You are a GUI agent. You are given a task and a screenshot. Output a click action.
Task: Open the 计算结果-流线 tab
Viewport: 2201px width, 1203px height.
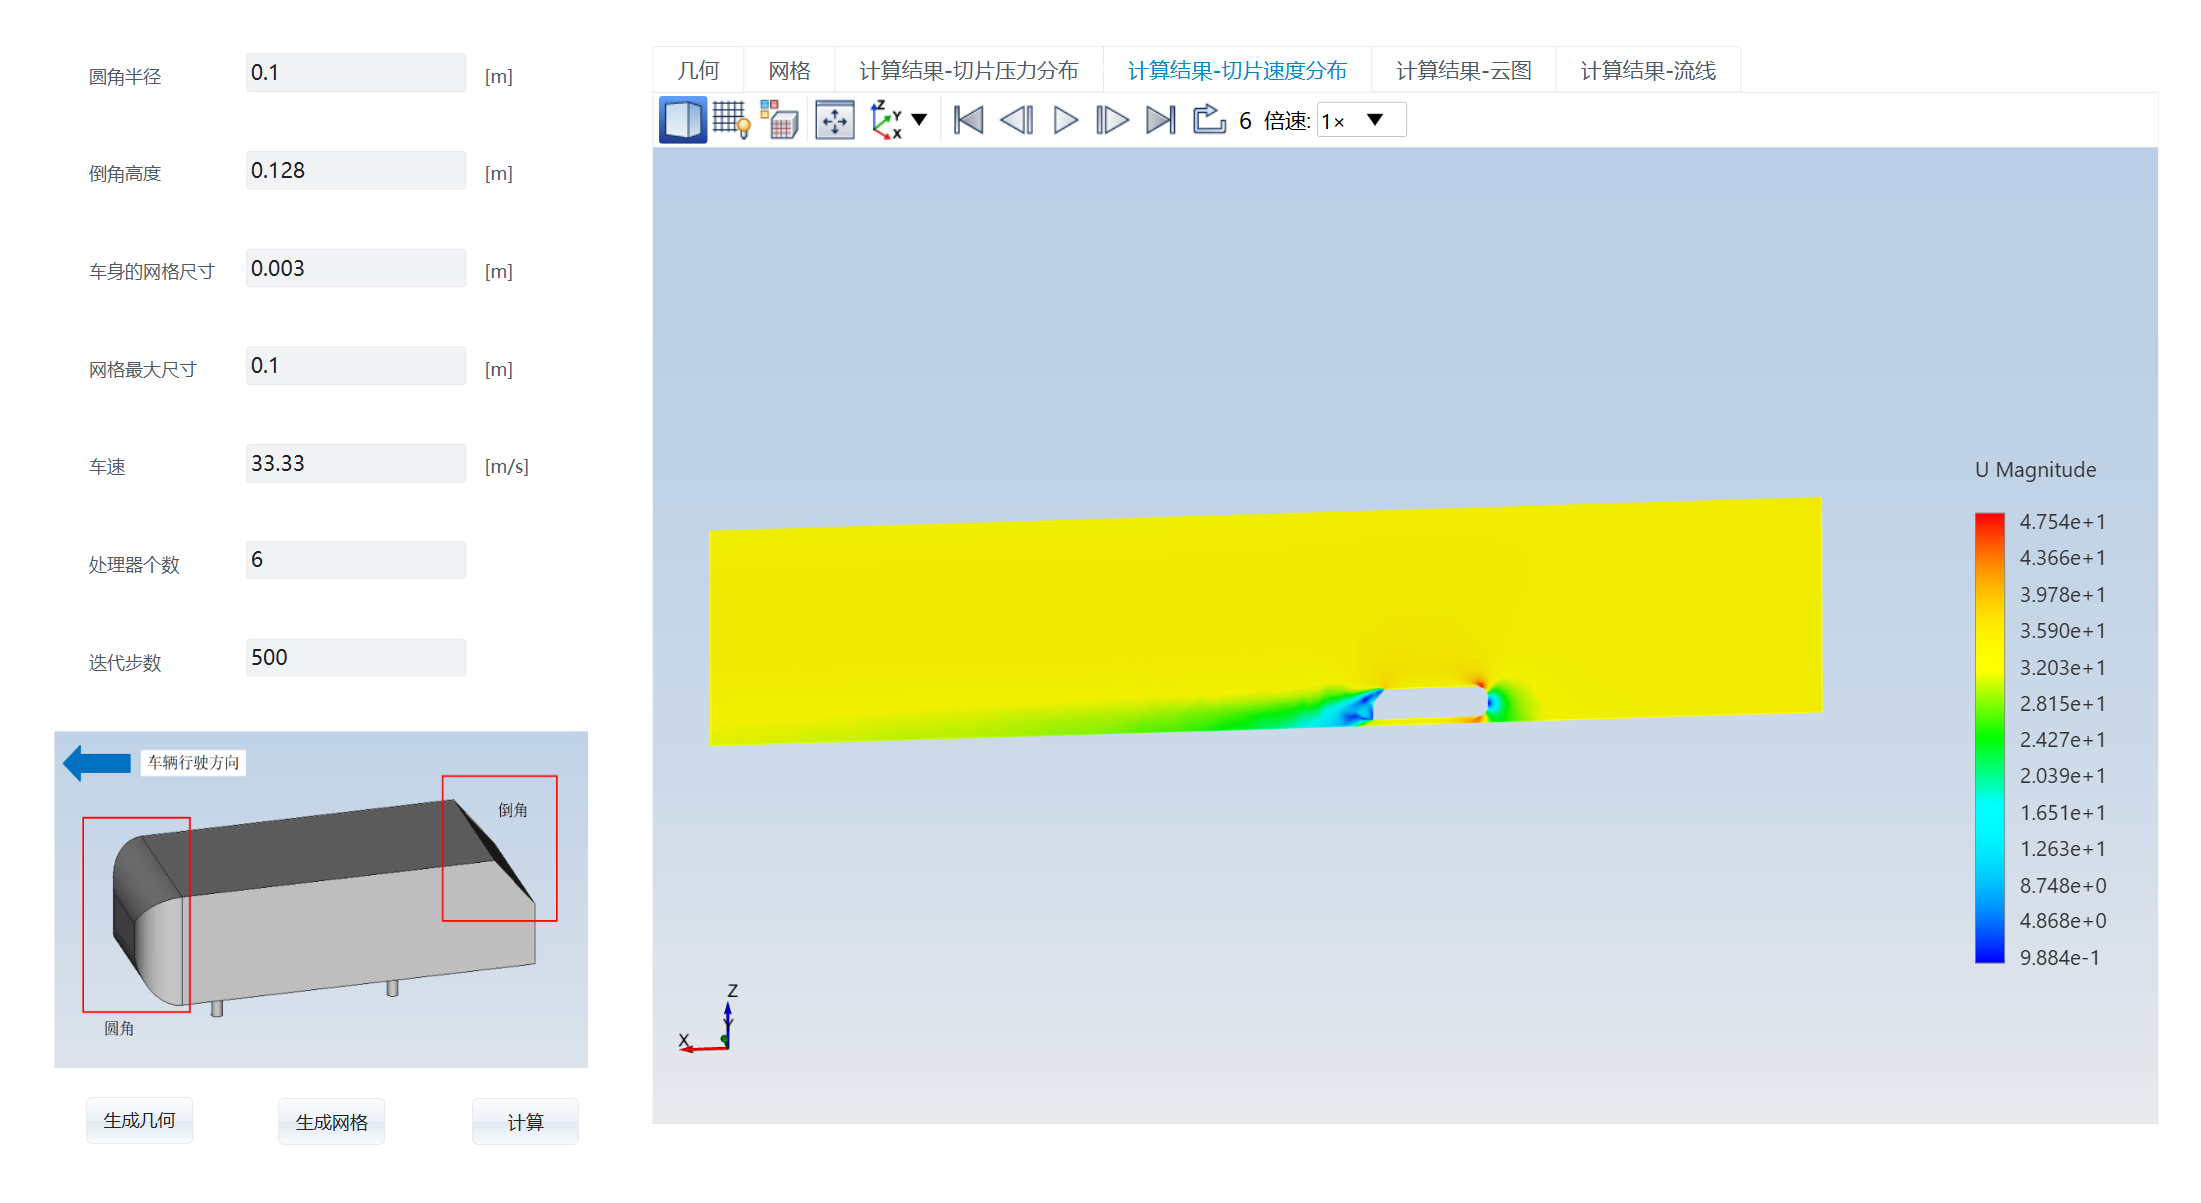click(x=1648, y=70)
